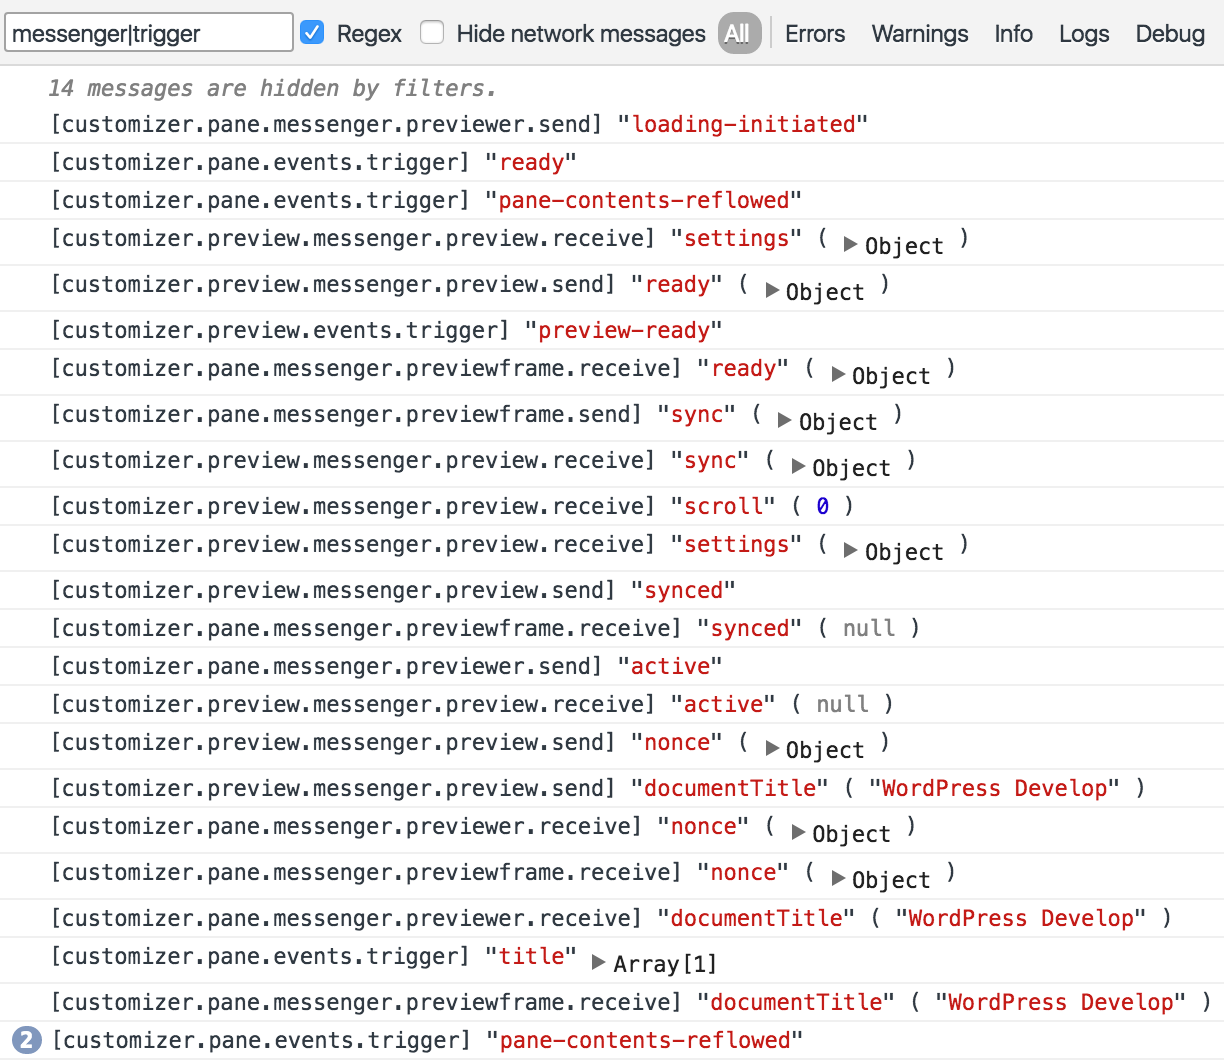Screen dimensions: 1224x1064
Task: Switch to Warnings filter
Action: (920, 34)
